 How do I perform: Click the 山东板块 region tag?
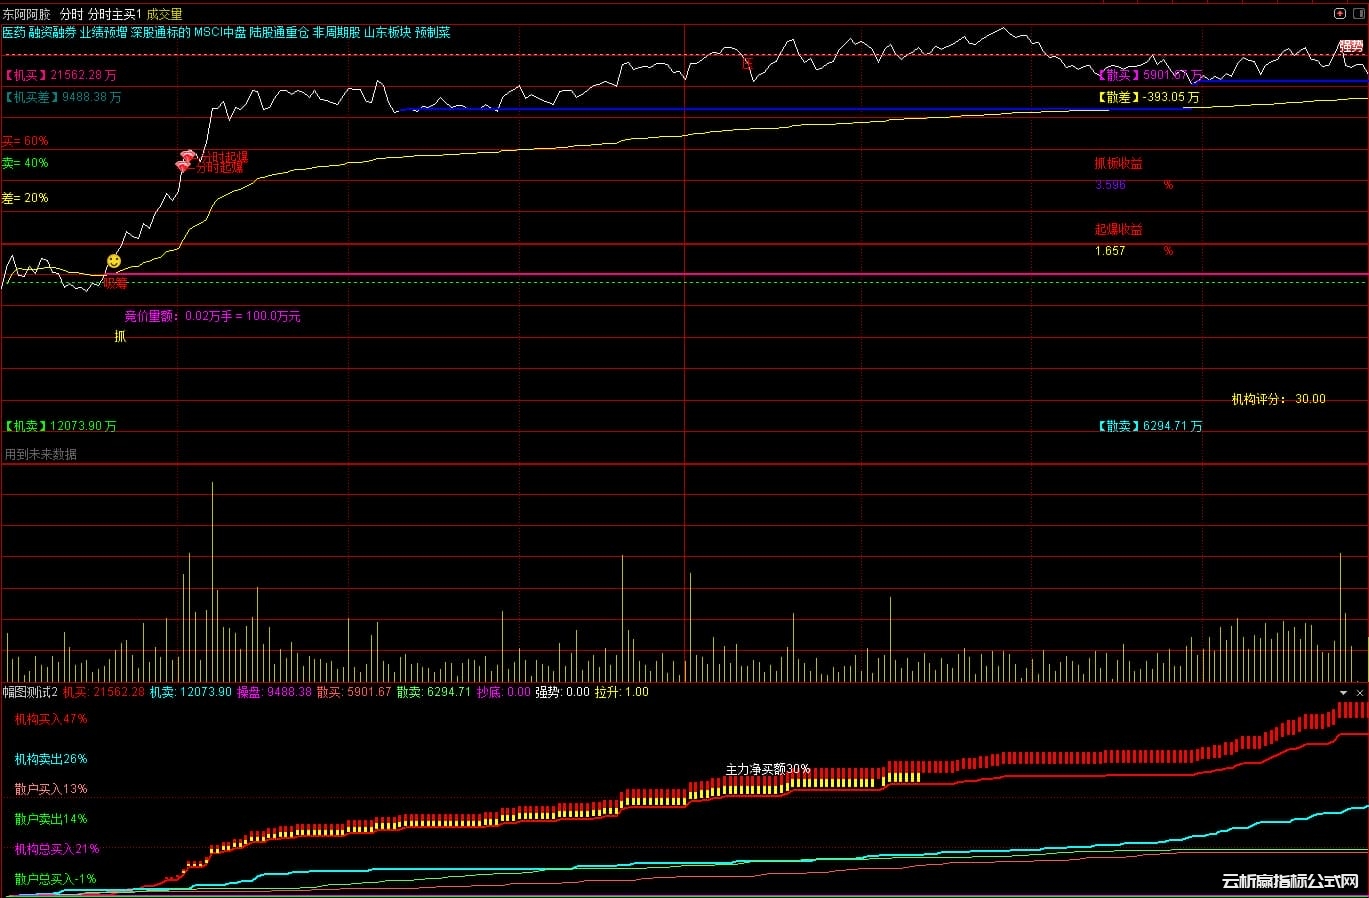387,33
